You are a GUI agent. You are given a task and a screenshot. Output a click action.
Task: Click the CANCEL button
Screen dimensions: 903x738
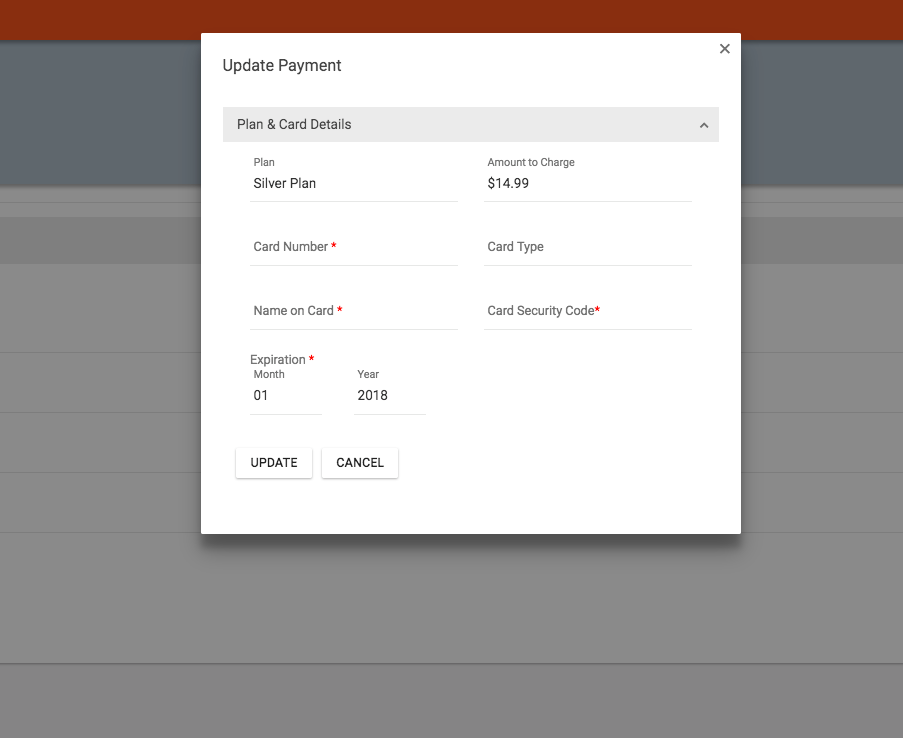click(x=359, y=462)
